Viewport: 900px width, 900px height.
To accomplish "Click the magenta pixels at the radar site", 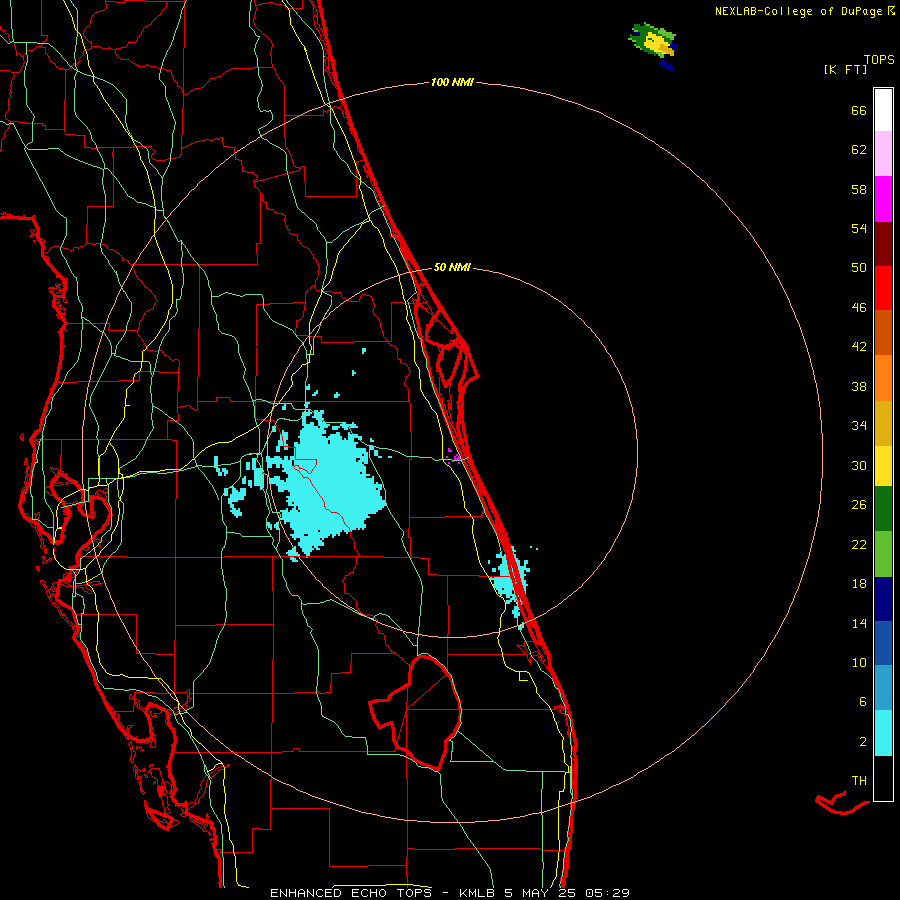I will click(x=454, y=456).
